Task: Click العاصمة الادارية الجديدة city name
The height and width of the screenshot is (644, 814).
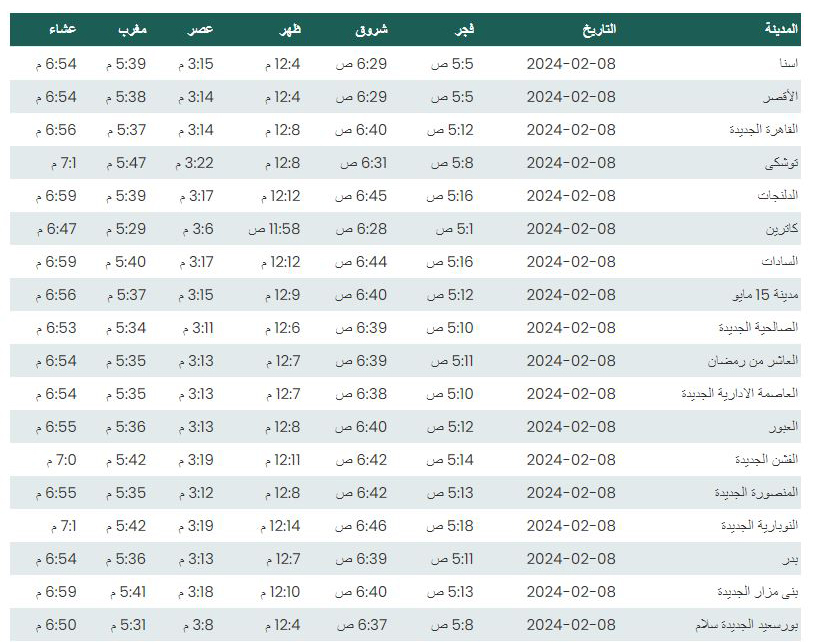Action: (x=739, y=393)
